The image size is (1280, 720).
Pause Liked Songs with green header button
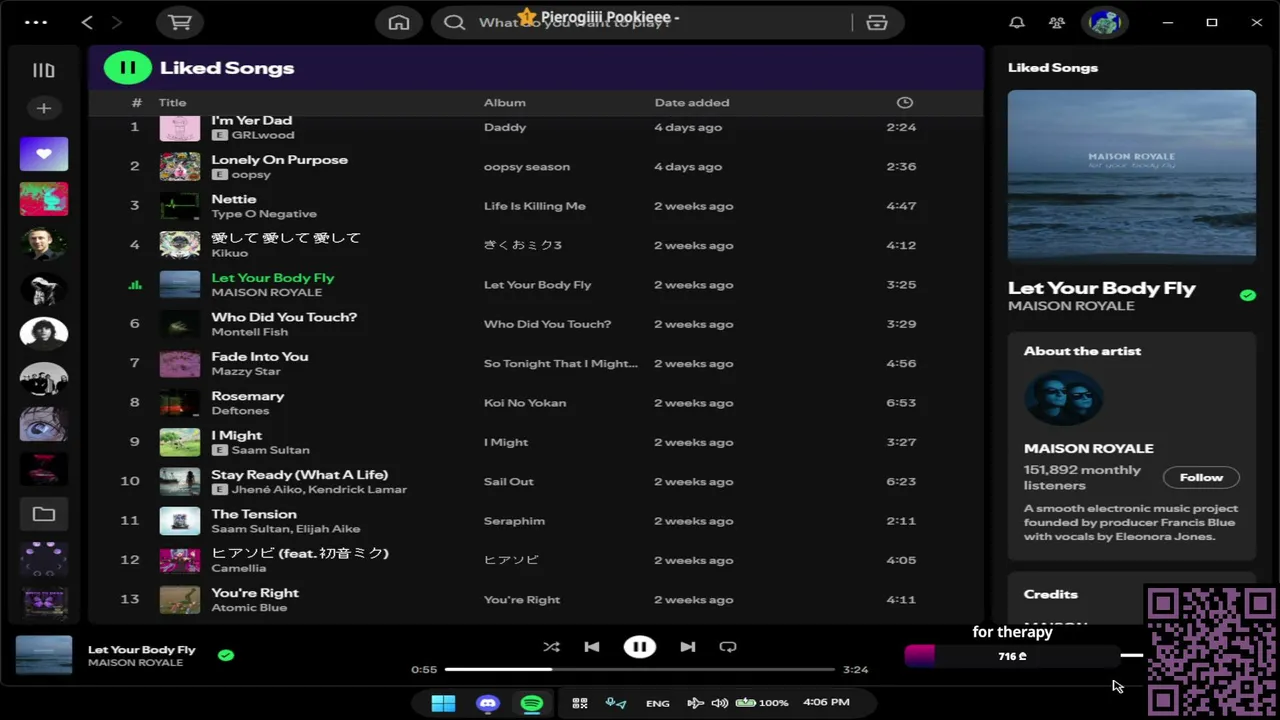pos(127,68)
